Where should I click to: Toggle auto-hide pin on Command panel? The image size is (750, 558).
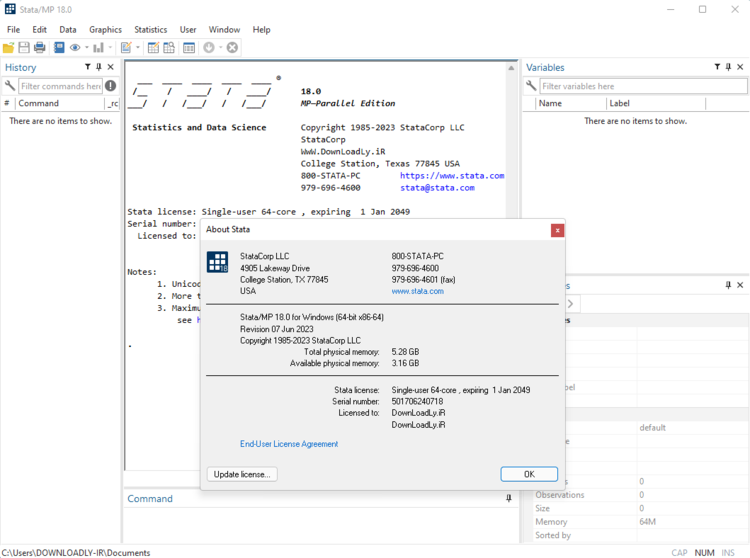(508, 498)
